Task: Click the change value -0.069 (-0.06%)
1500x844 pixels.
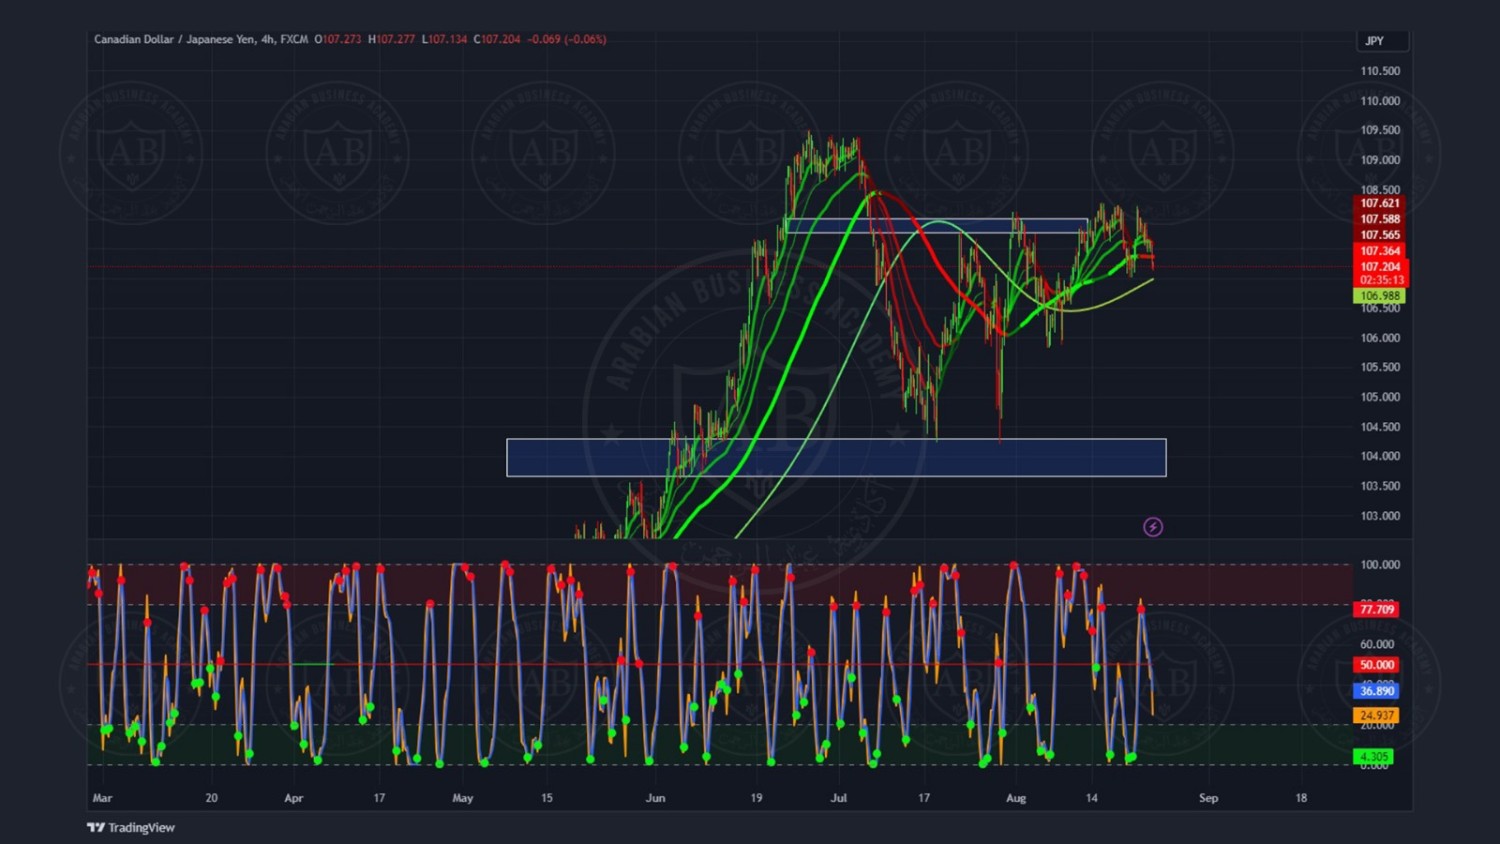Action: pyautogui.click(x=567, y=39)
